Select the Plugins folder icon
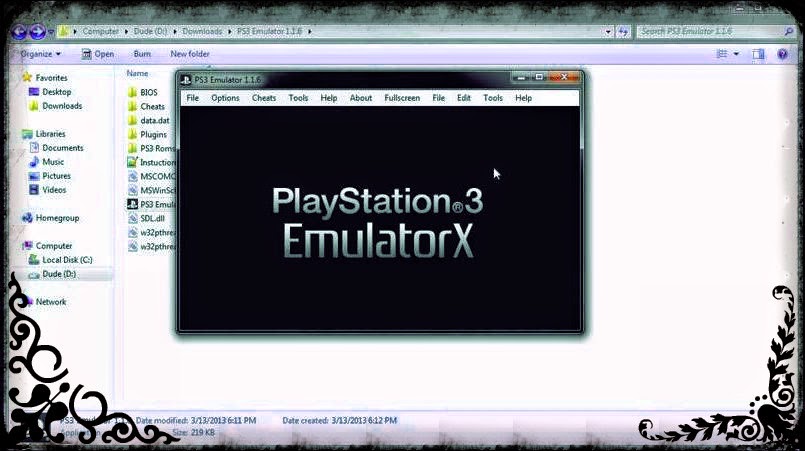This screenshot has width=805, height=451. (x=132, y=134)
